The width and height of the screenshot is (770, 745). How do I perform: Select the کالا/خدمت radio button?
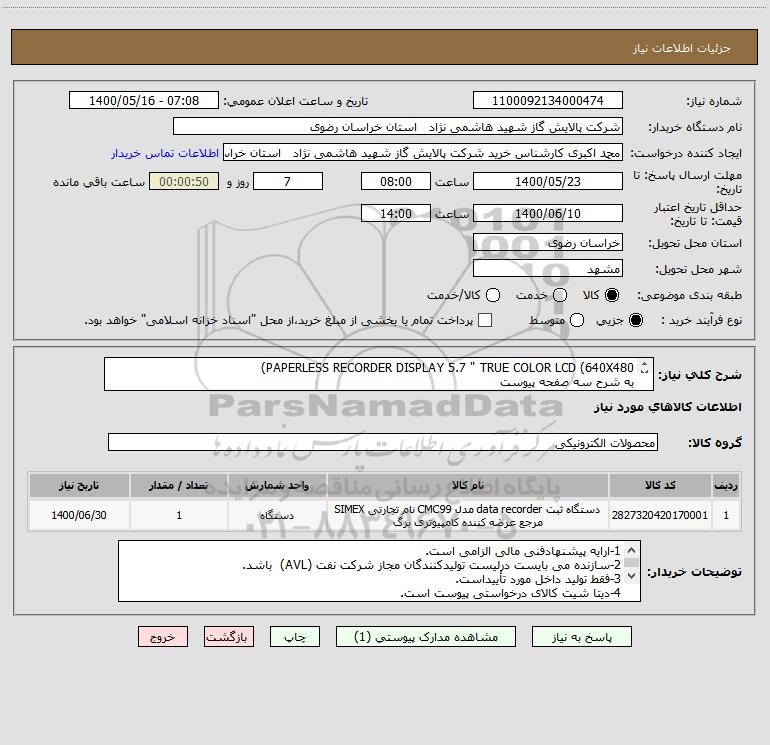tap(493, 295)
